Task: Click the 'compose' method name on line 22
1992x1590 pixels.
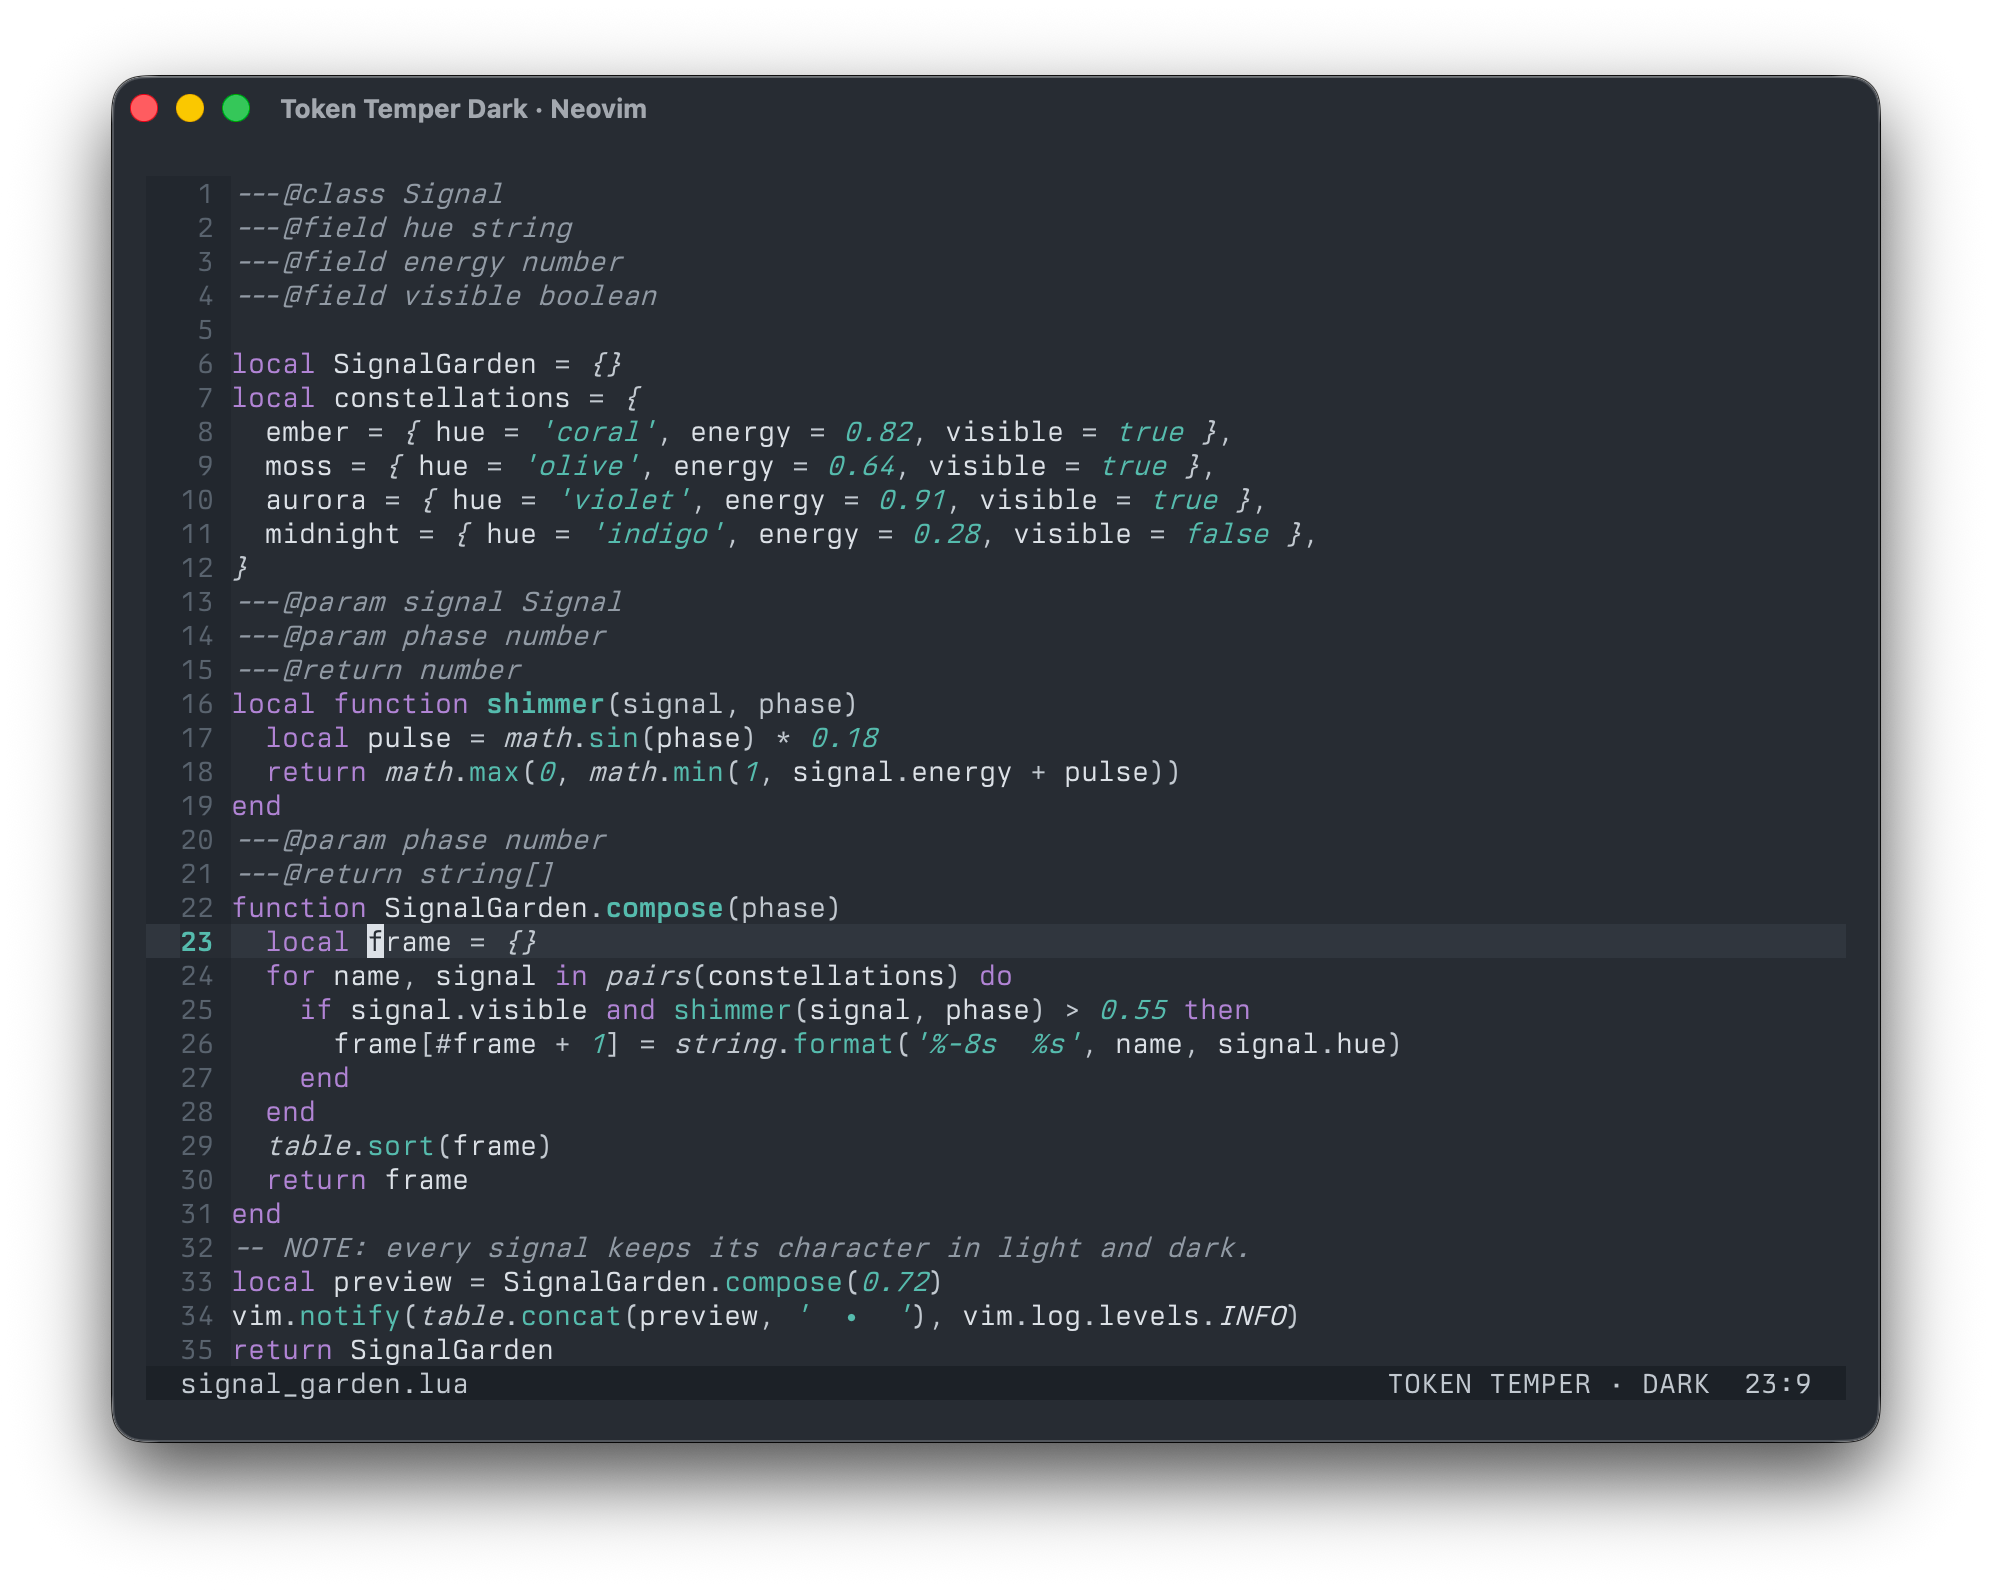Action: pos(664,908)
